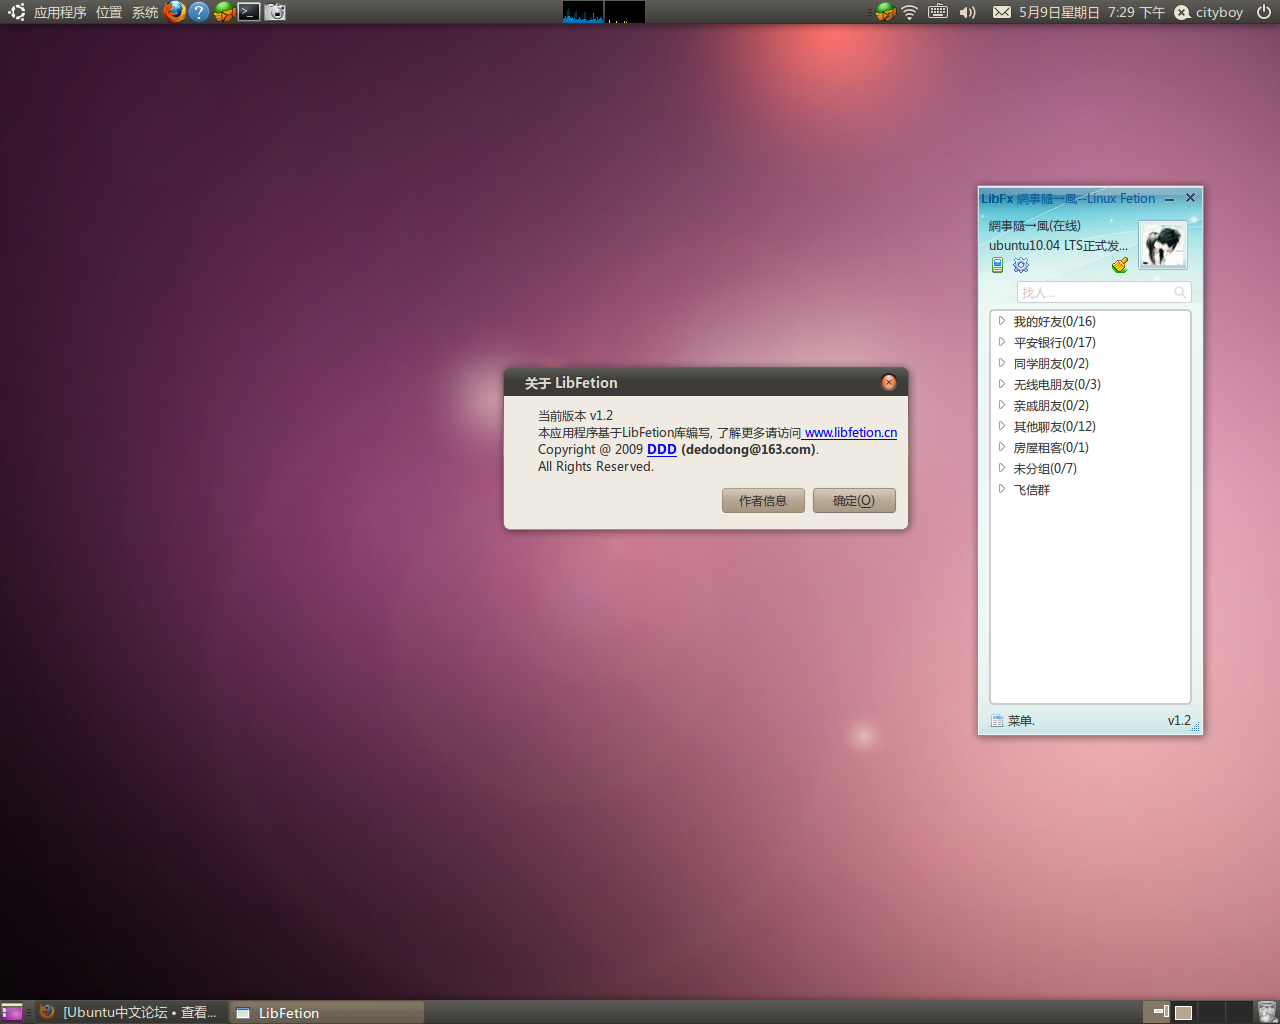Launch Firefox from the top panel

coord(175,12)
